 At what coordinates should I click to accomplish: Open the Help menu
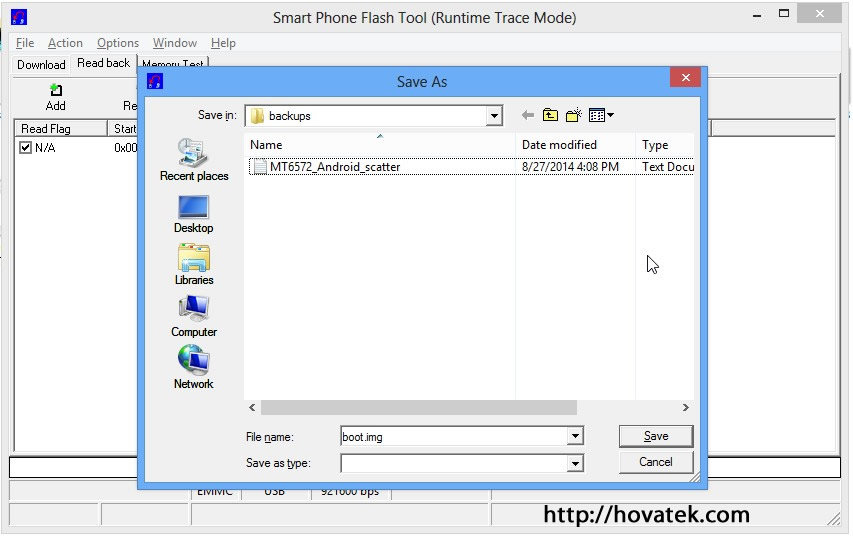223,43
